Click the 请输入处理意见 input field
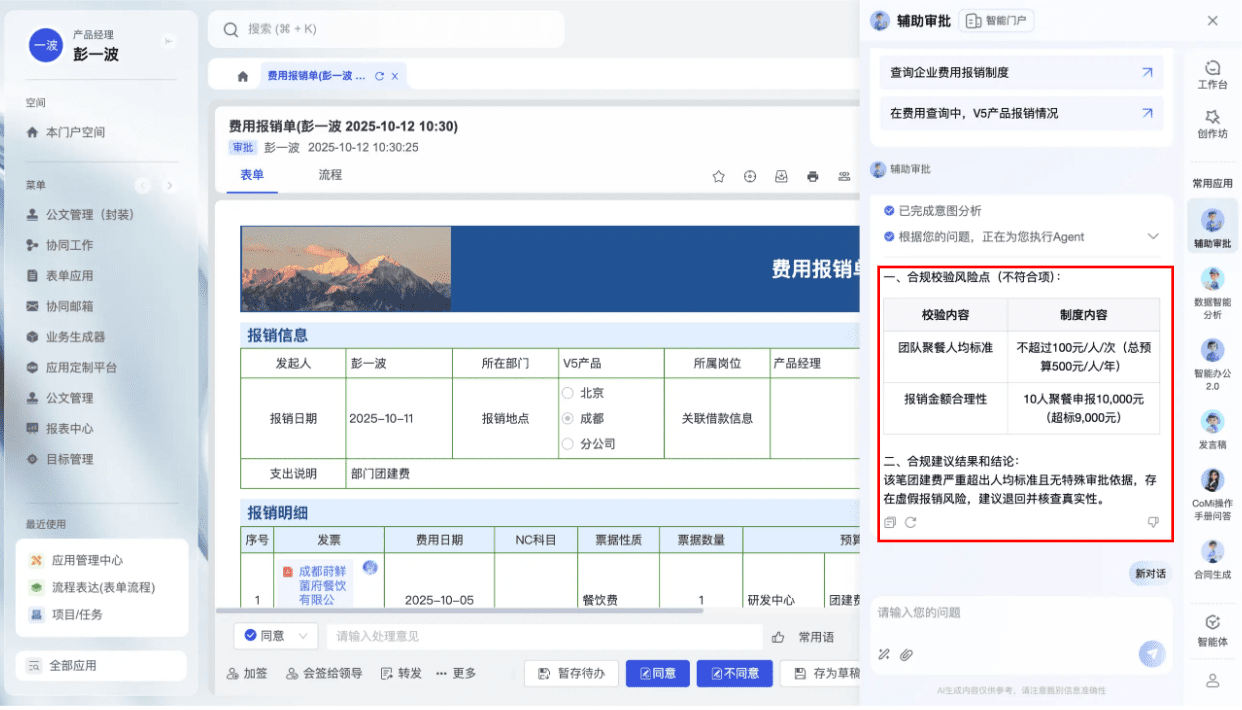 545,636
